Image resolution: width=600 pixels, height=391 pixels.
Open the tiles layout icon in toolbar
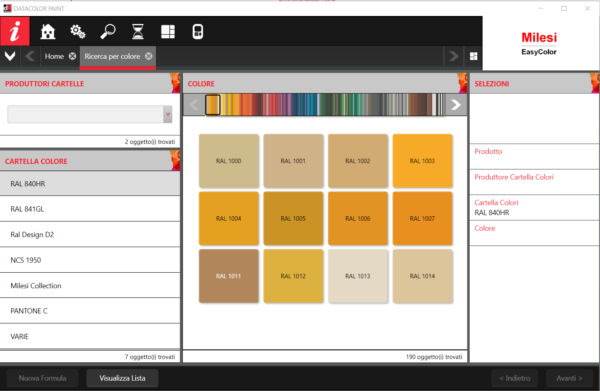pyautogui.click(x=168, y=31)
